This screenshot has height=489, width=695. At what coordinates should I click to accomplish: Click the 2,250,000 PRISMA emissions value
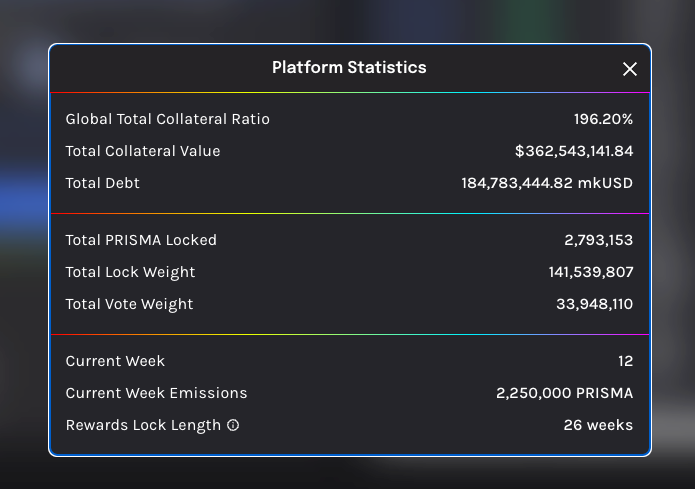pyautogui.click(x=564, y=393)
